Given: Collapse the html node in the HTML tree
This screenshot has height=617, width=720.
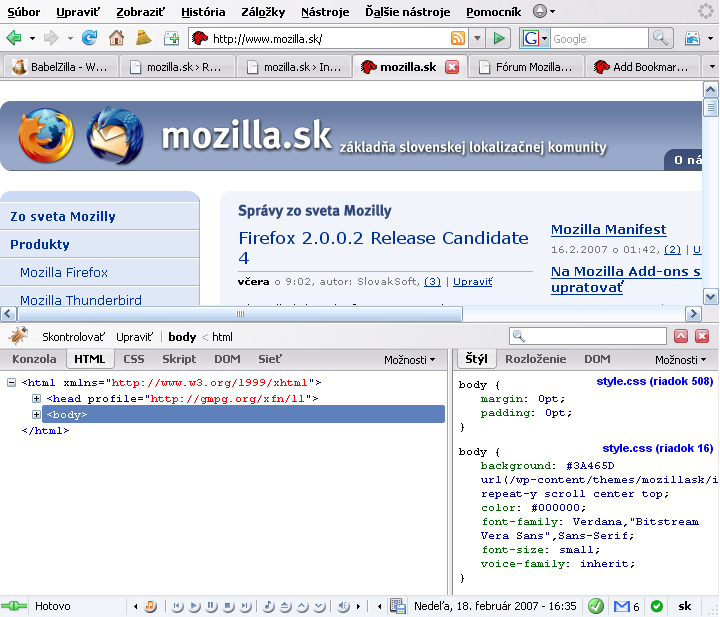Looking at the screenshot, I should [11, 382].
